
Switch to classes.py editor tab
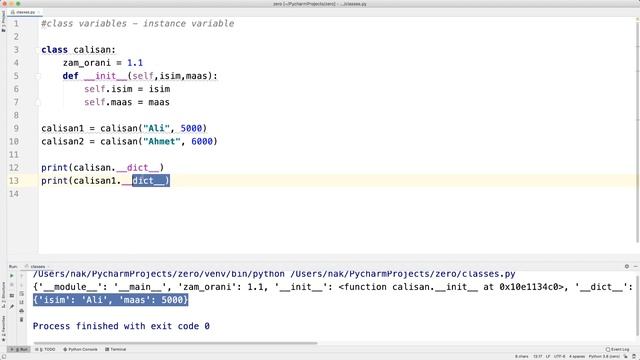pyautogui.click(x=25, y=12)
